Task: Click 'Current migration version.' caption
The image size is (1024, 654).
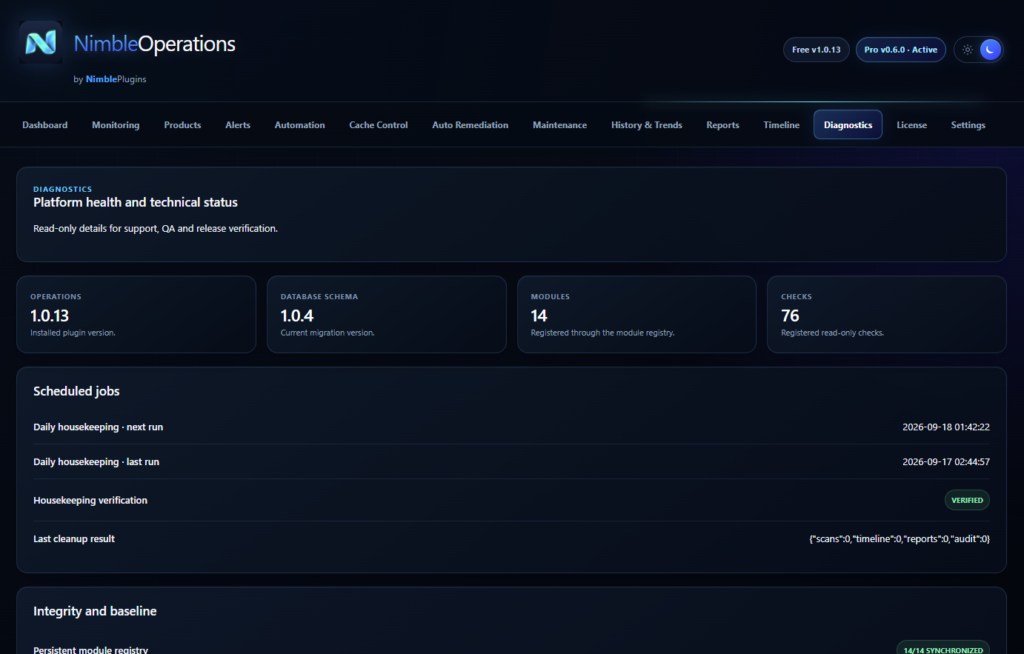Action: [x=327, y=333]
